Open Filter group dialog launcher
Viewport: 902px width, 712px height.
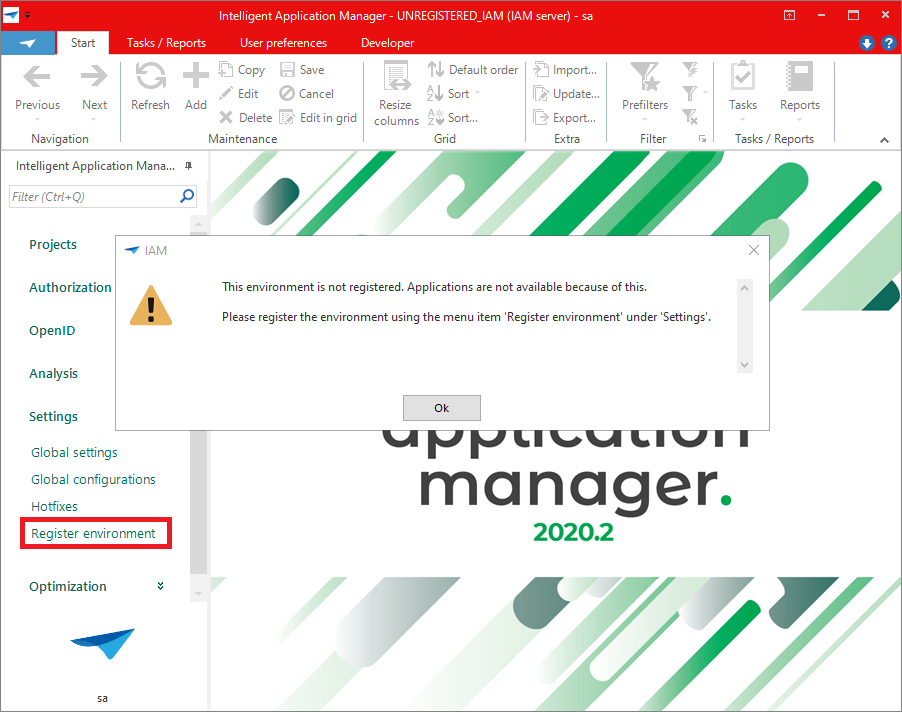click(702, 139)
